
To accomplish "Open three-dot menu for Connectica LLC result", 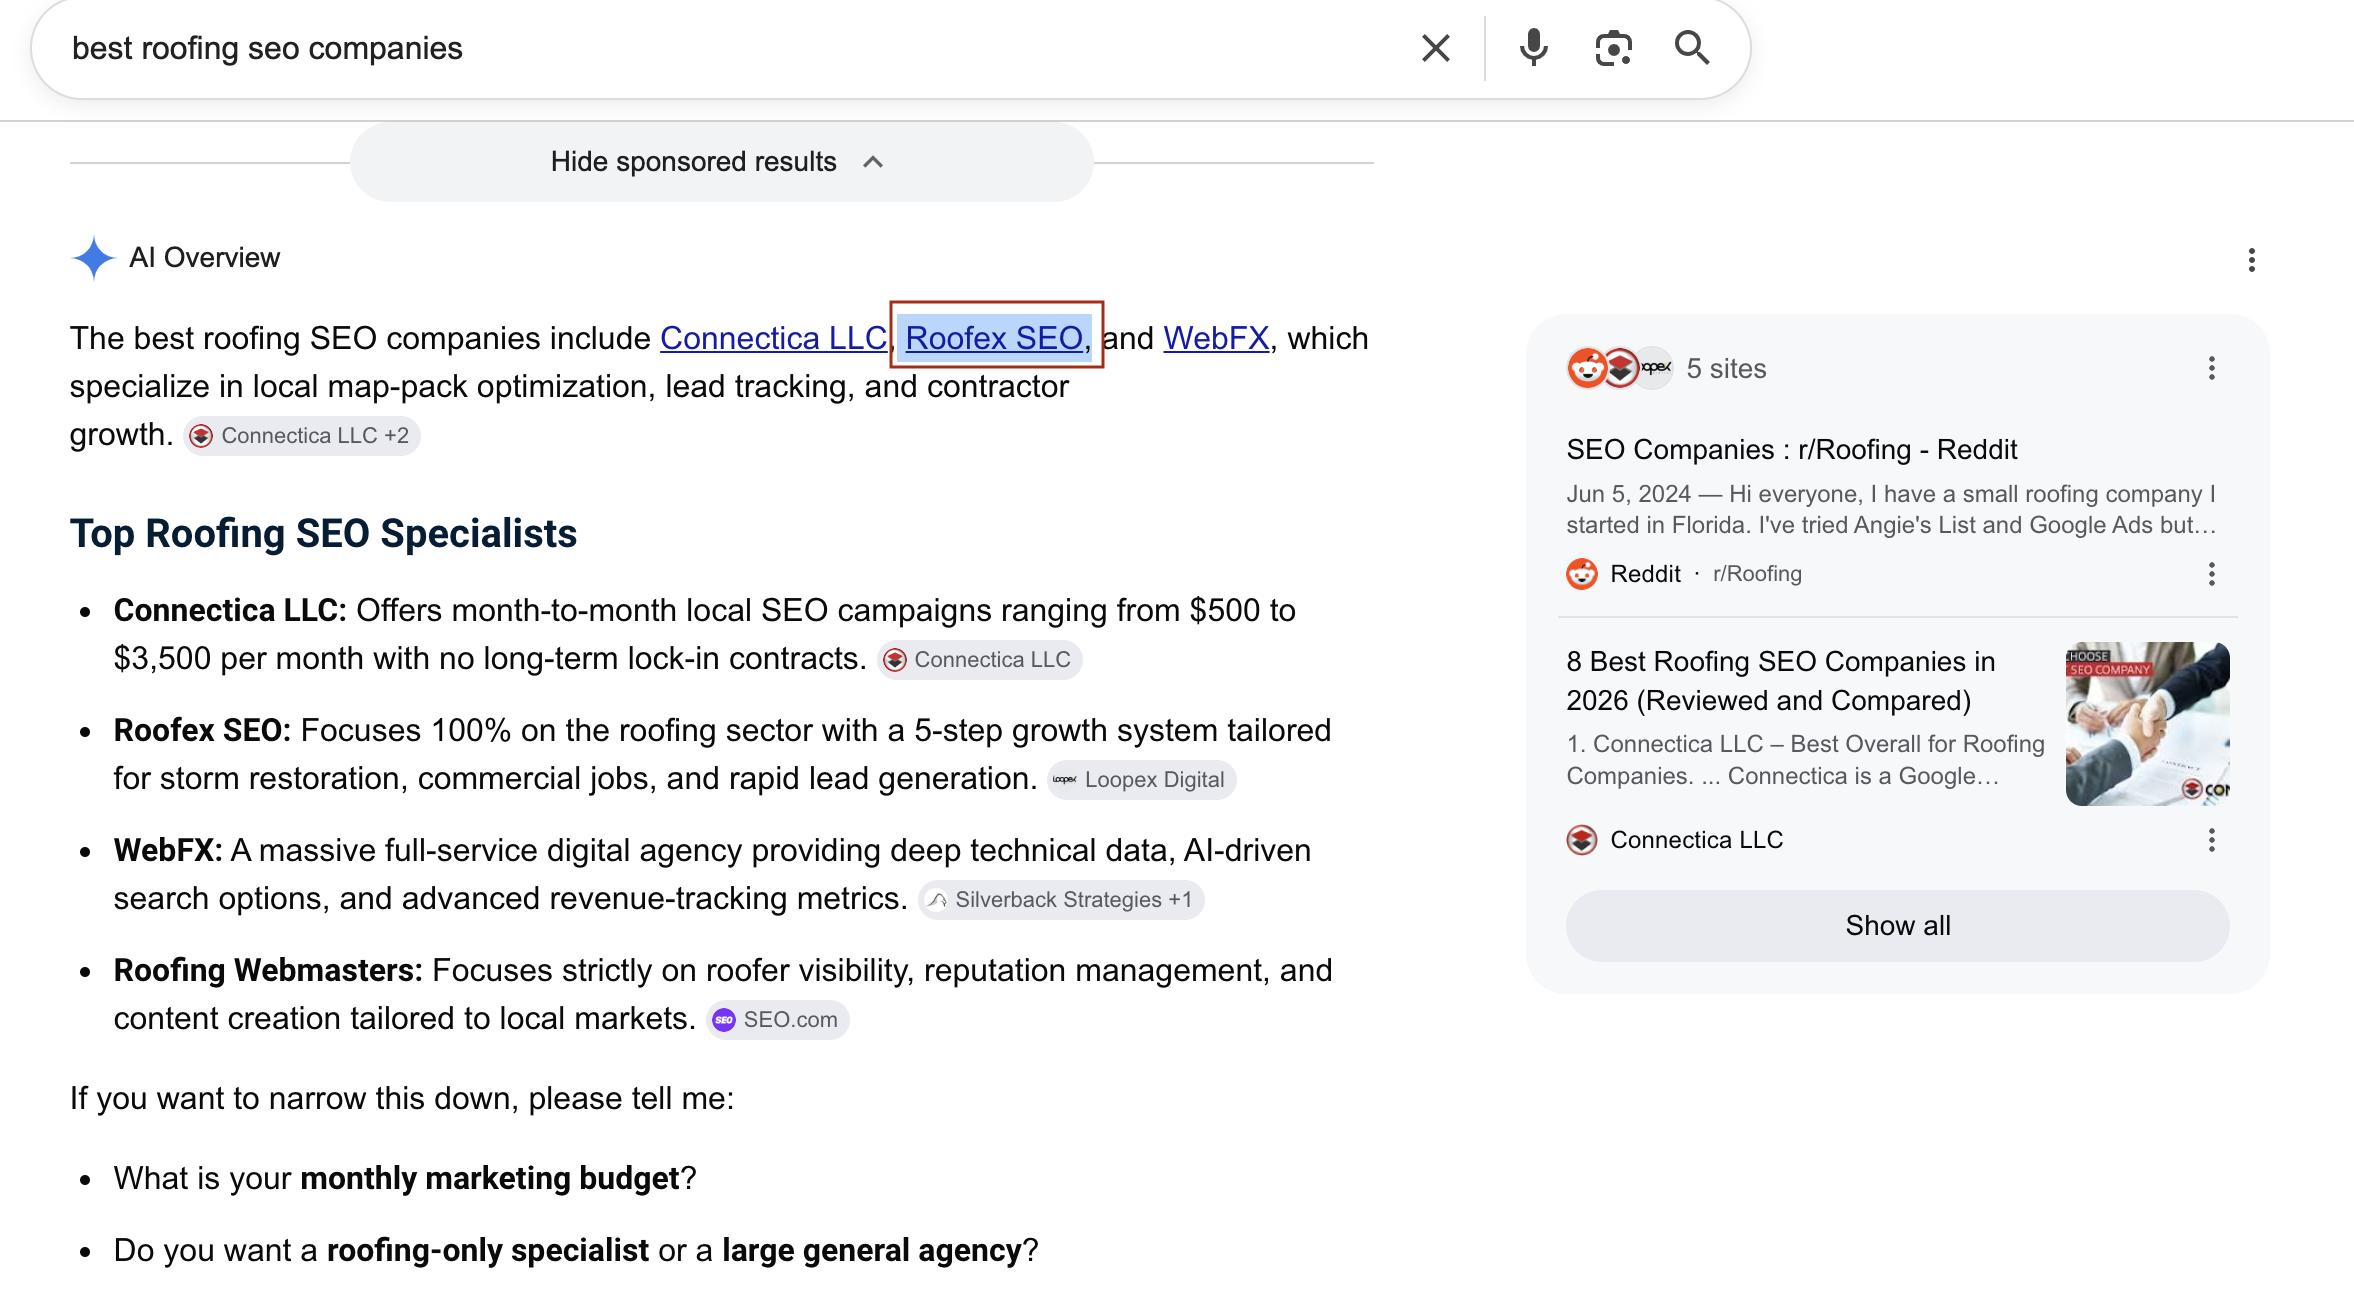I will click(2211, 840).
